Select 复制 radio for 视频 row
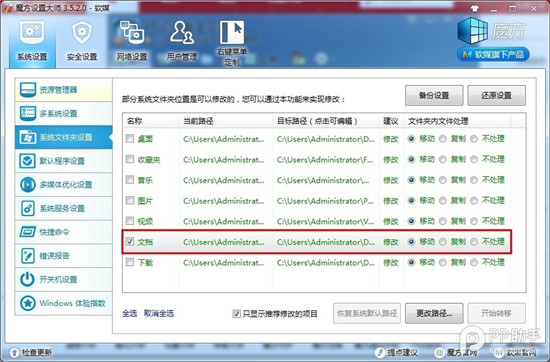The height and width of the screenshot is (362, 550). click(443, 221)
